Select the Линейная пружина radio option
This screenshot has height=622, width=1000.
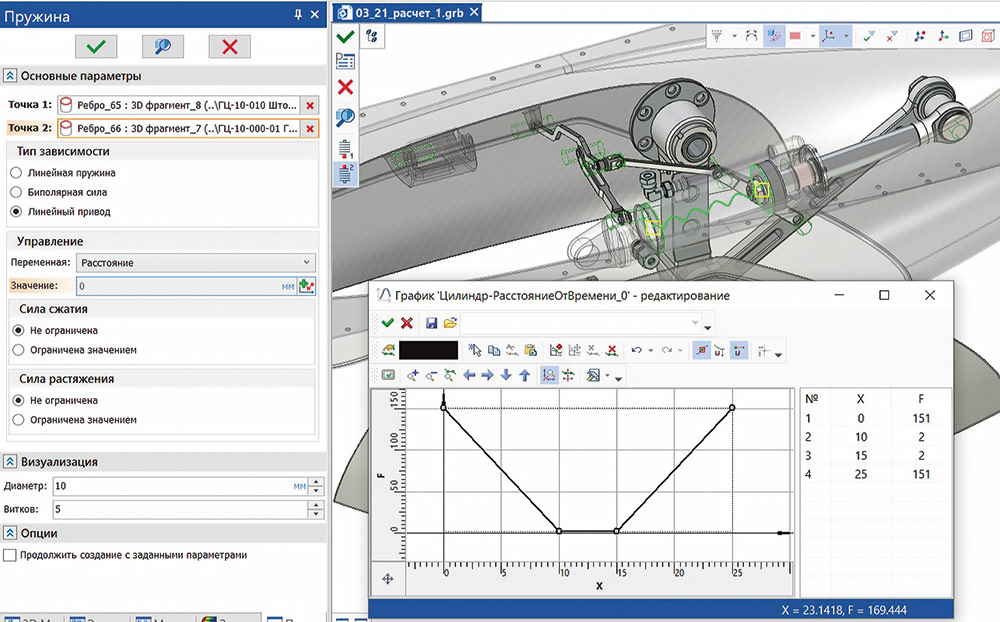click(16, 173)
